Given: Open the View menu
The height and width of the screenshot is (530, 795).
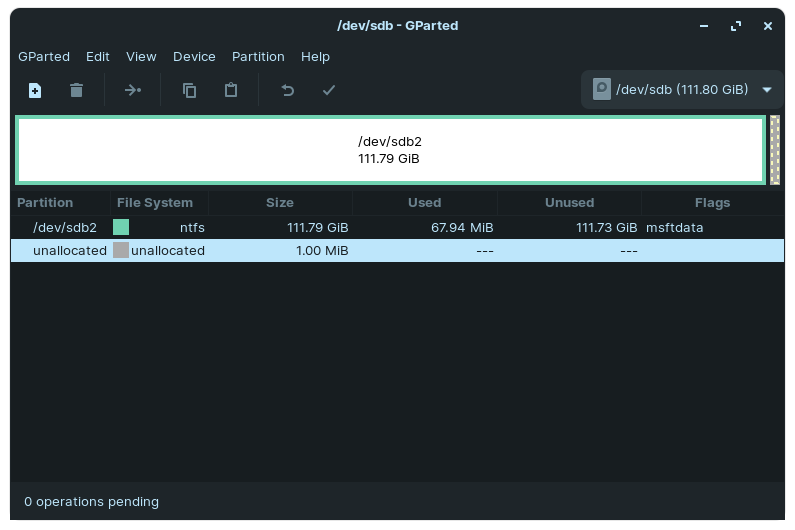Looking at the screenshot, I should tap(141, 57).
